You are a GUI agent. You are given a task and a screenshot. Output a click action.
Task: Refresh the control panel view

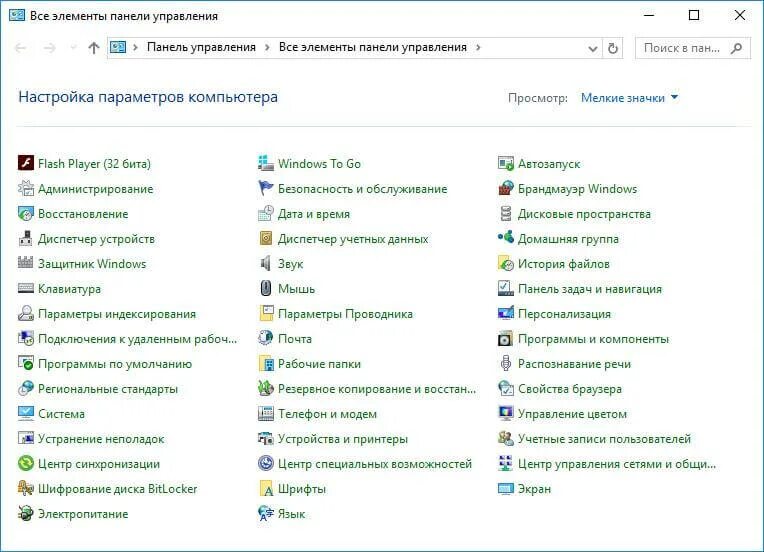[613, 48]
